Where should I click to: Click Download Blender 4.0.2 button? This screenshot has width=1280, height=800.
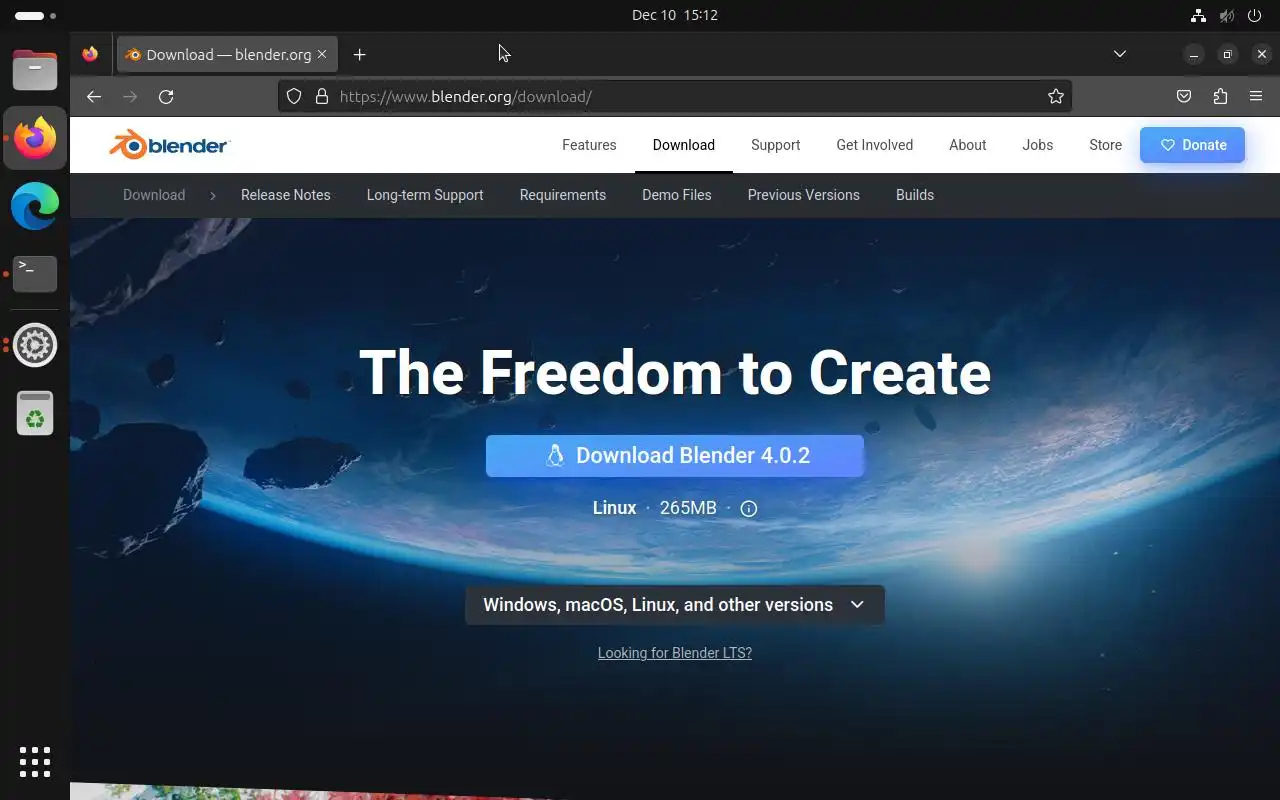click(675, 456)
